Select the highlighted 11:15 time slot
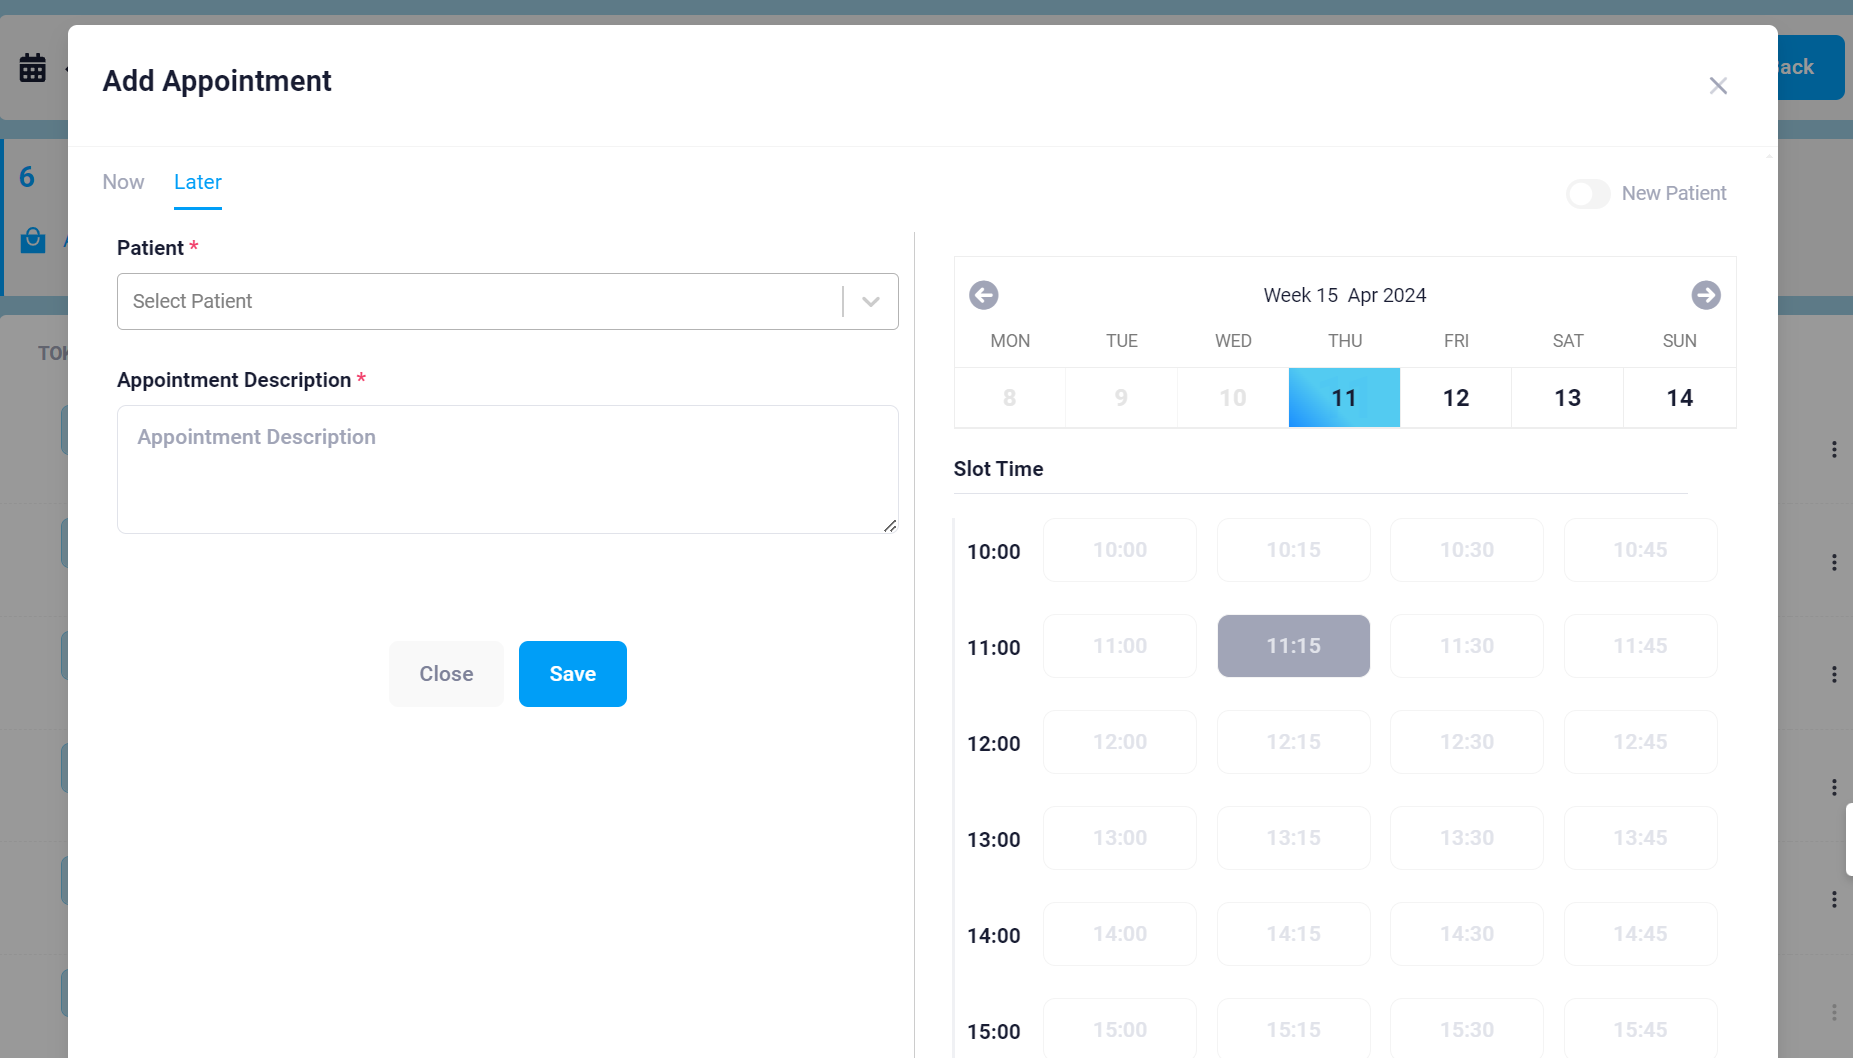 coord(1294,646)
